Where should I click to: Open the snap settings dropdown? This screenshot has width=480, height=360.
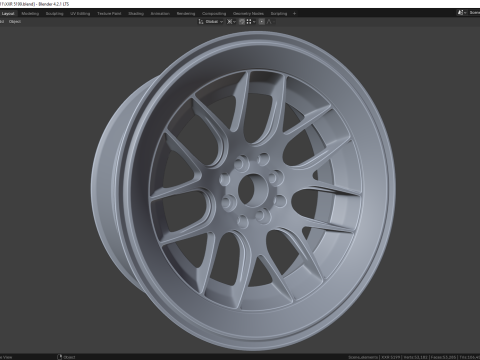tap(251, 21)
